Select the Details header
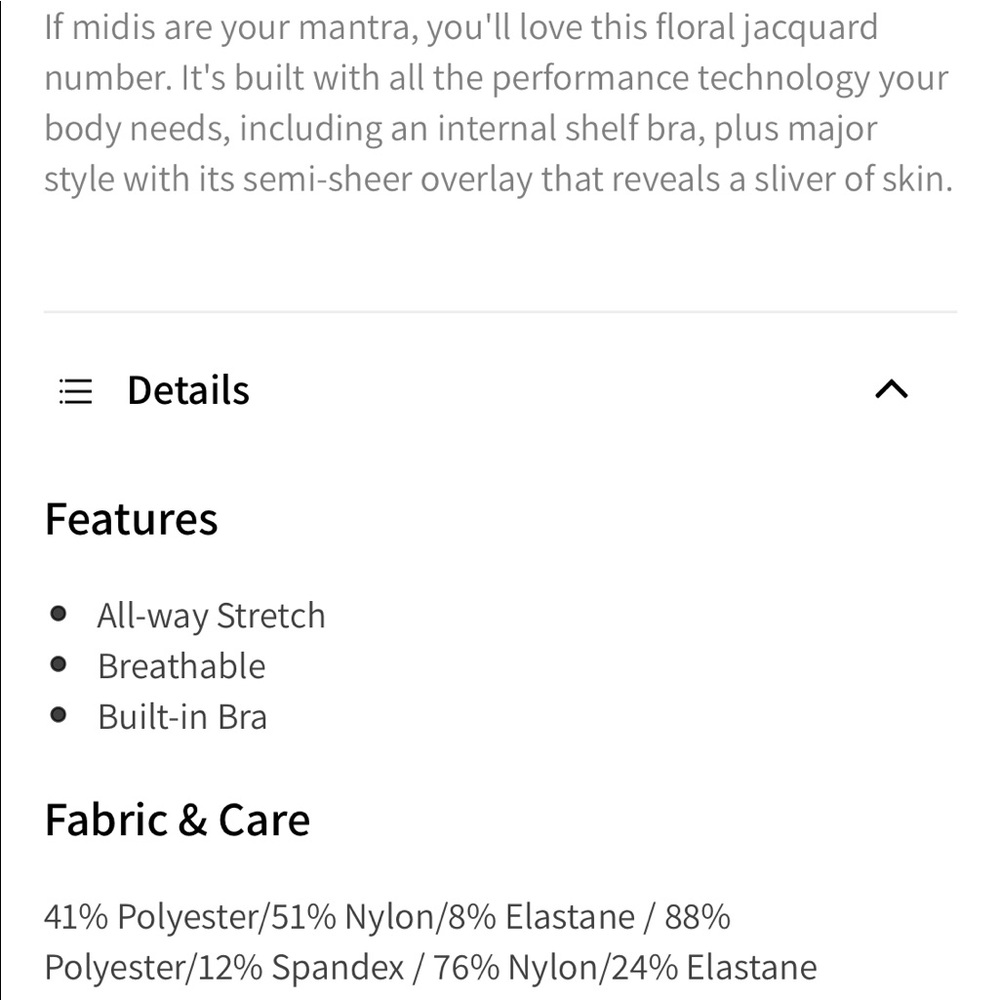The image size is (1000, 1000). [187, 390]
